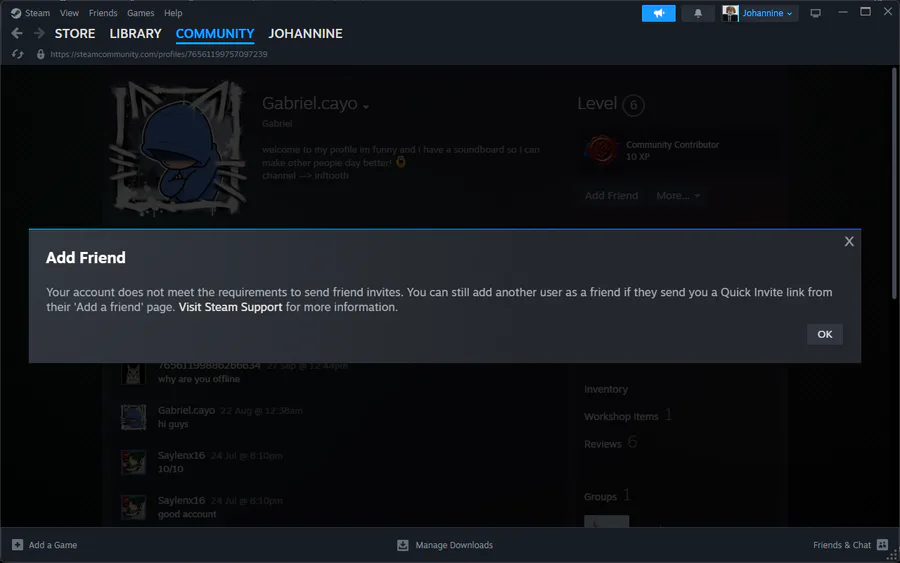Click the Steam logo icon in the title bar
Viewport: 900px width, 563px height.
pyautogui.click(x=16, y=13)
